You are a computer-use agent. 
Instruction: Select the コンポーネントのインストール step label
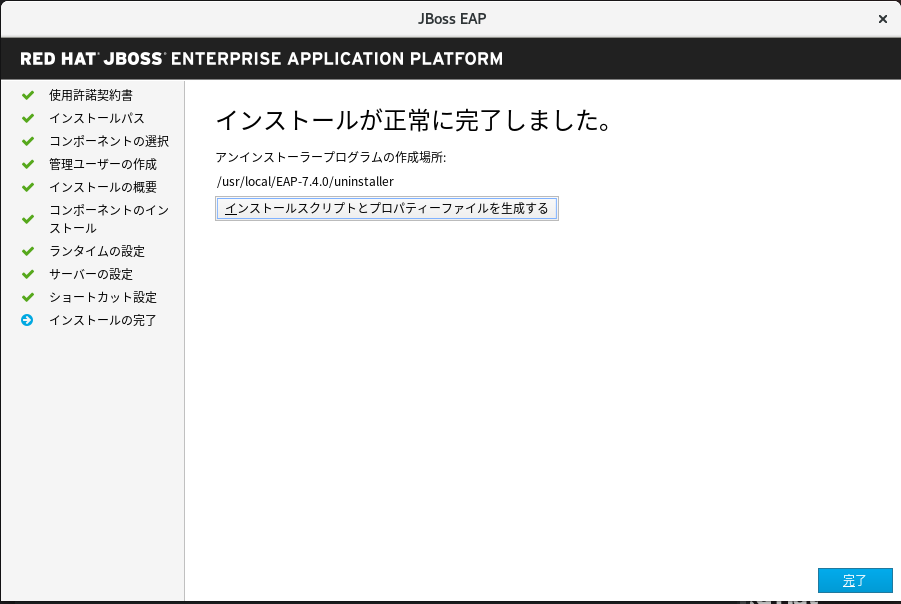click(109, 219)
